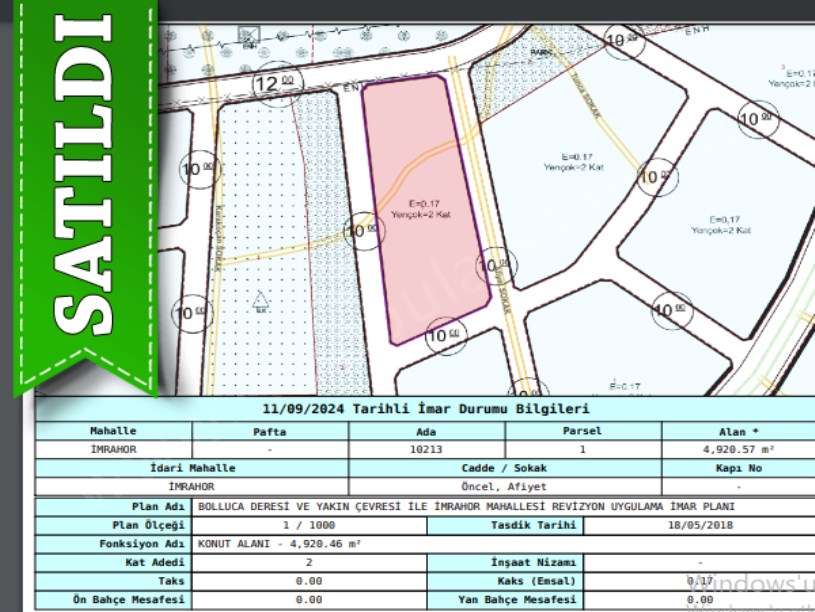Click the triangle survey symbol in dotted area
Viewport: 815px width, 612px height.
coord(261,298)
